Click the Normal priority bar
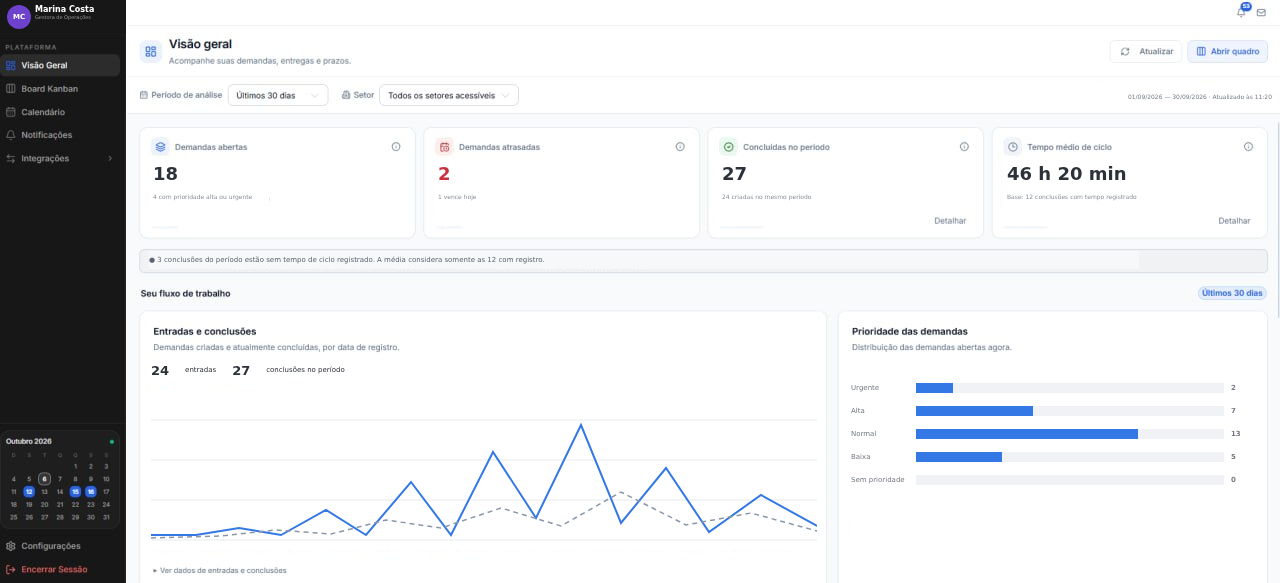Viewport: 1280px width, 583px height. pyautogui.click(x=1027, y=434)
